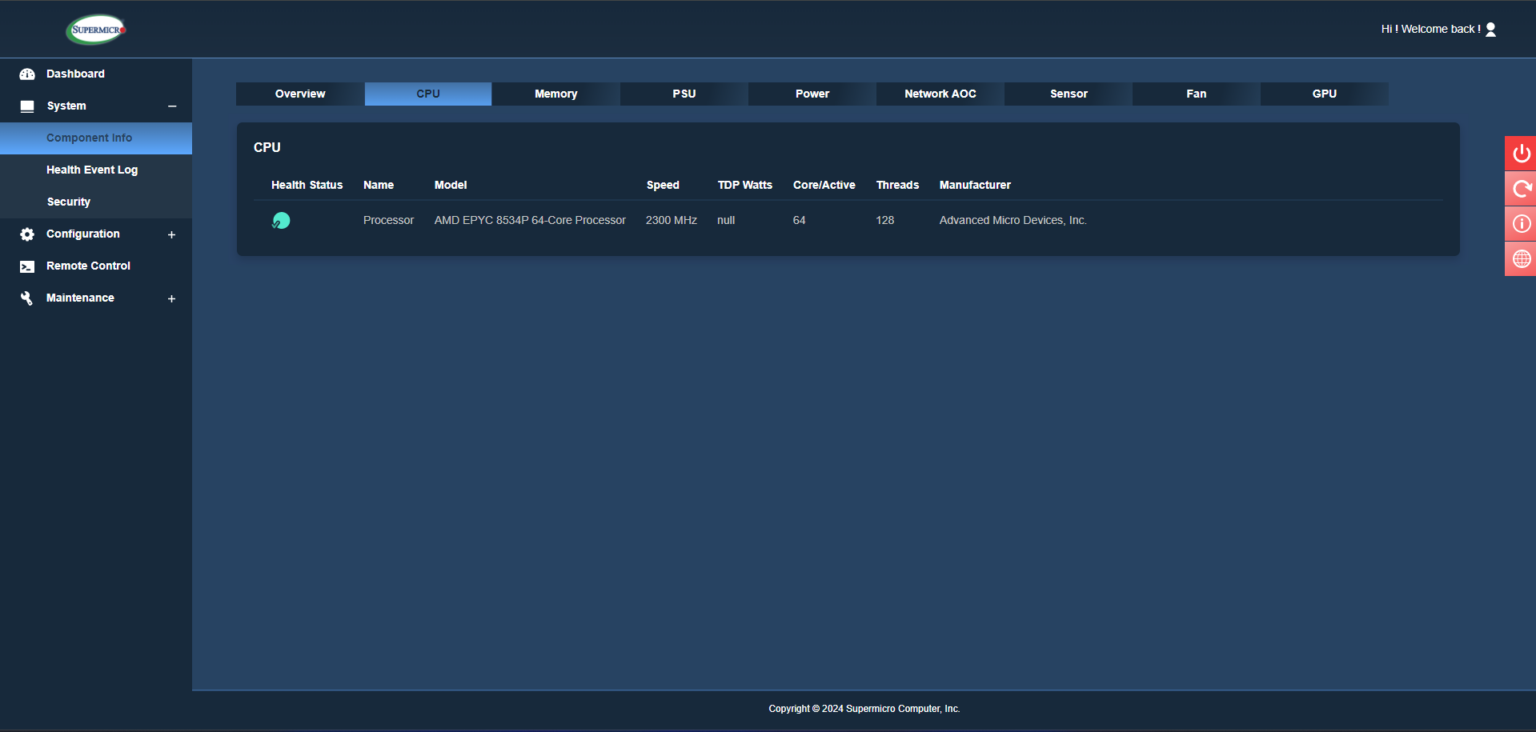Click the Configuration sidebar label
The width and height of the screenshot is (1536, 732).
83,234
